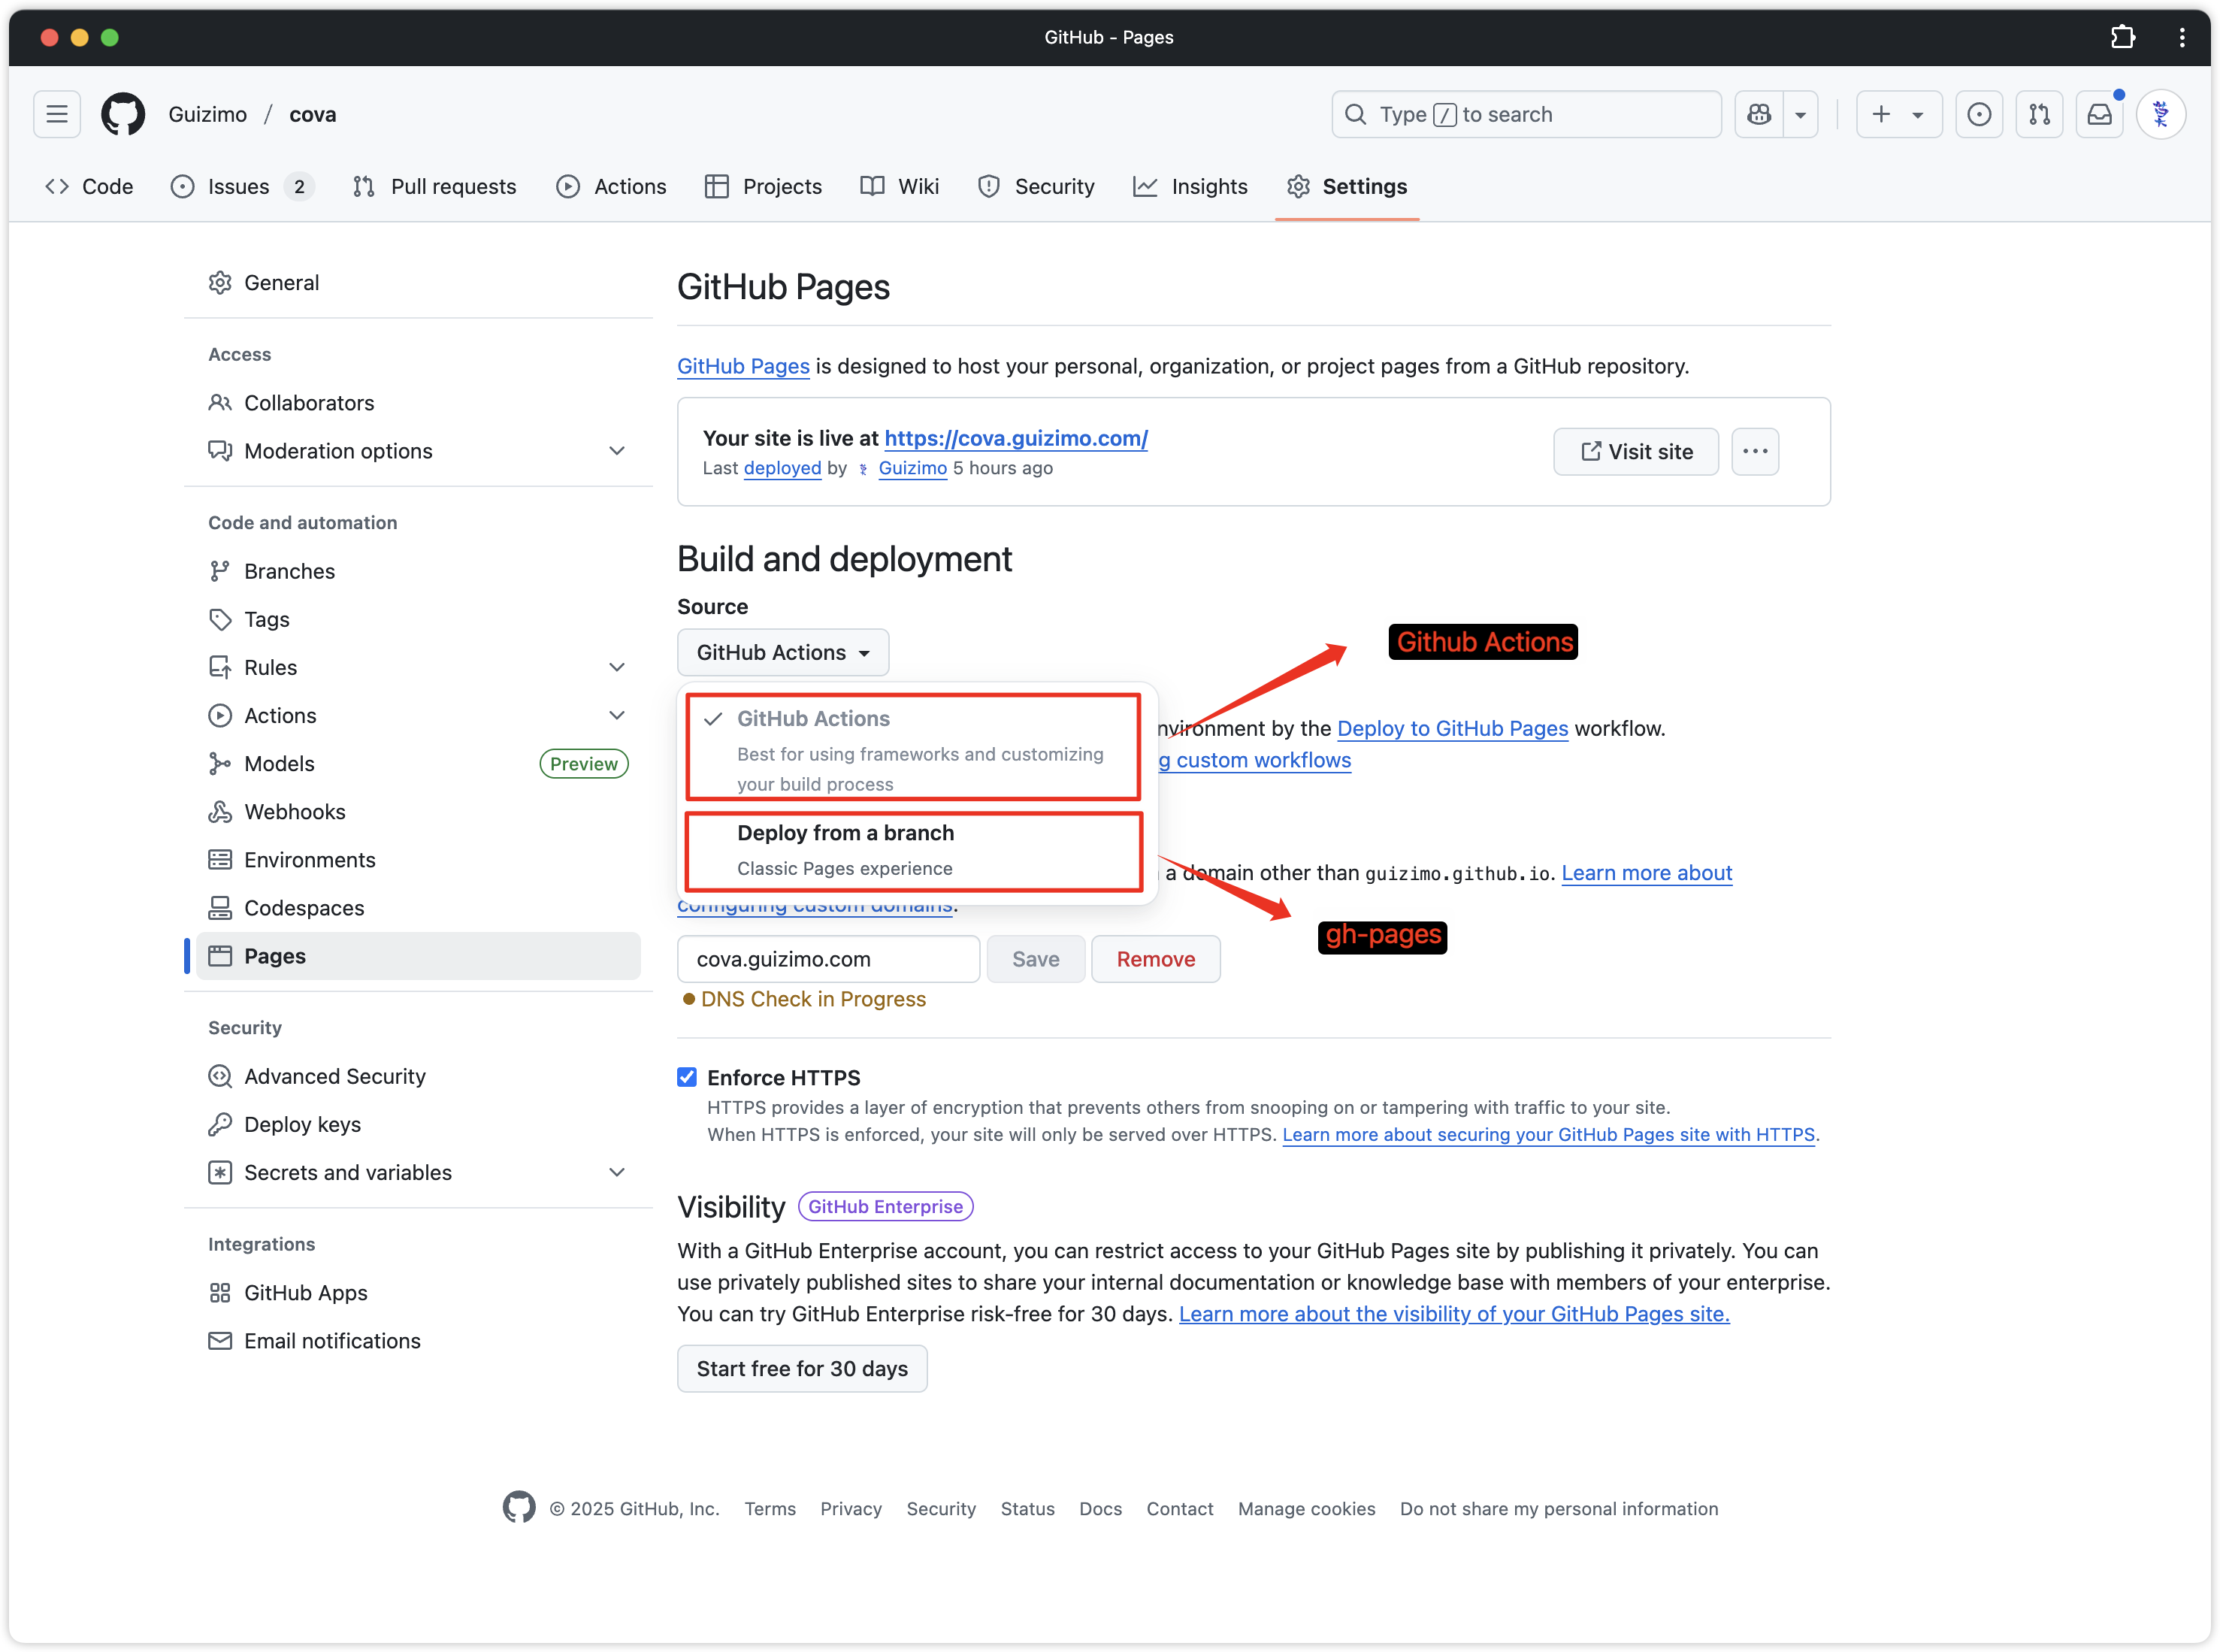Open the notifications inbox icon
This screenshot has width=2220, height=1652.
pos(2099,114)
